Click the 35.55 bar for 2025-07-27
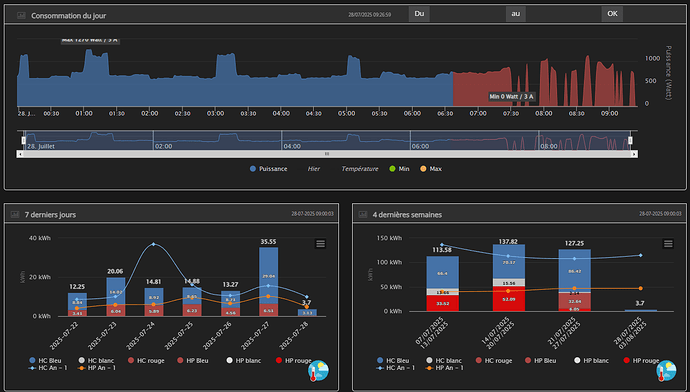Image resolution: width=690 pixels, height=392 pixels. (268, 282)
